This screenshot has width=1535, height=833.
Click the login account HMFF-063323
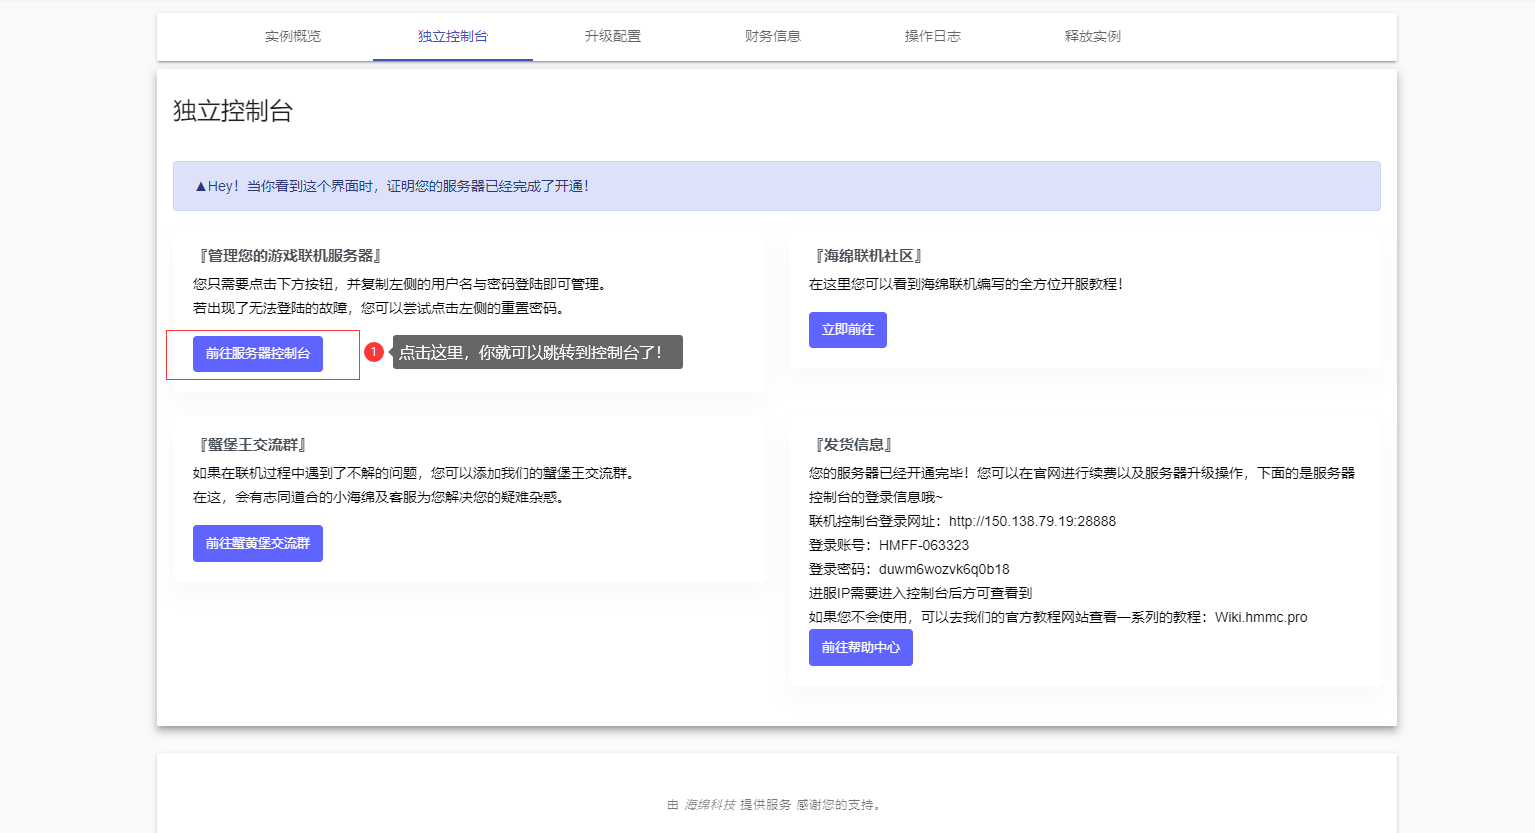point(924,545)
